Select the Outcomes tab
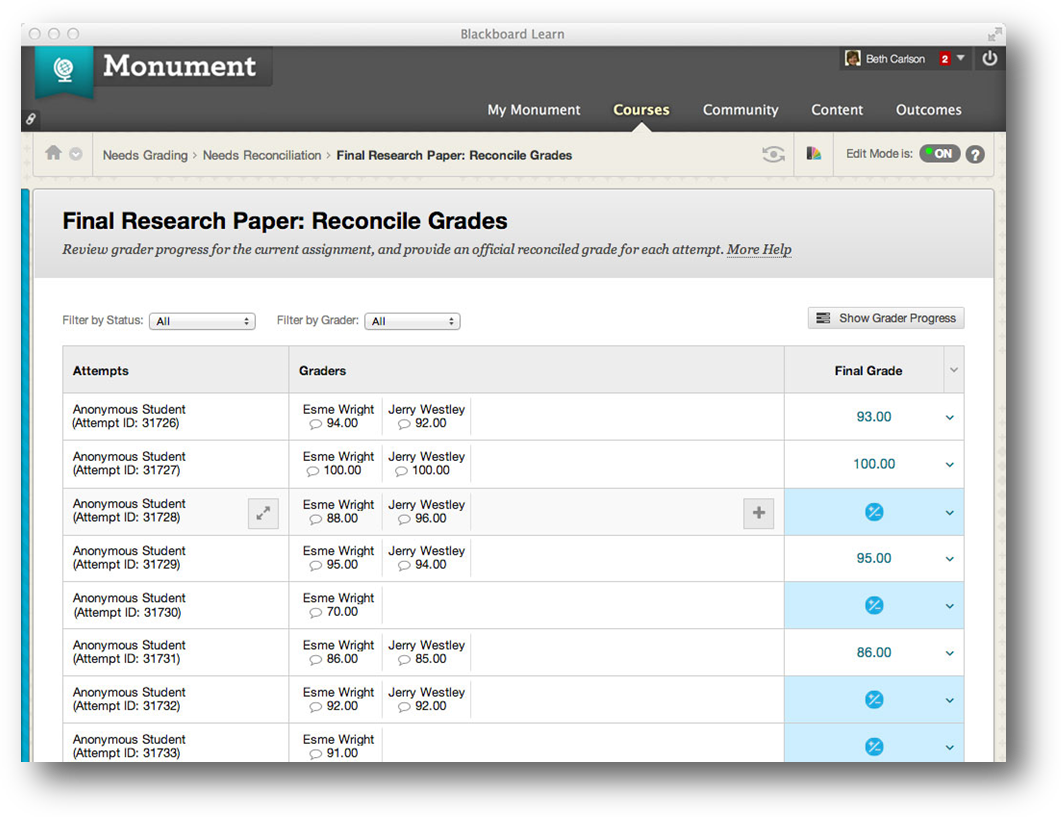Image resolution: width=1061 pixels, height=817 pixels. coord(928,110)
